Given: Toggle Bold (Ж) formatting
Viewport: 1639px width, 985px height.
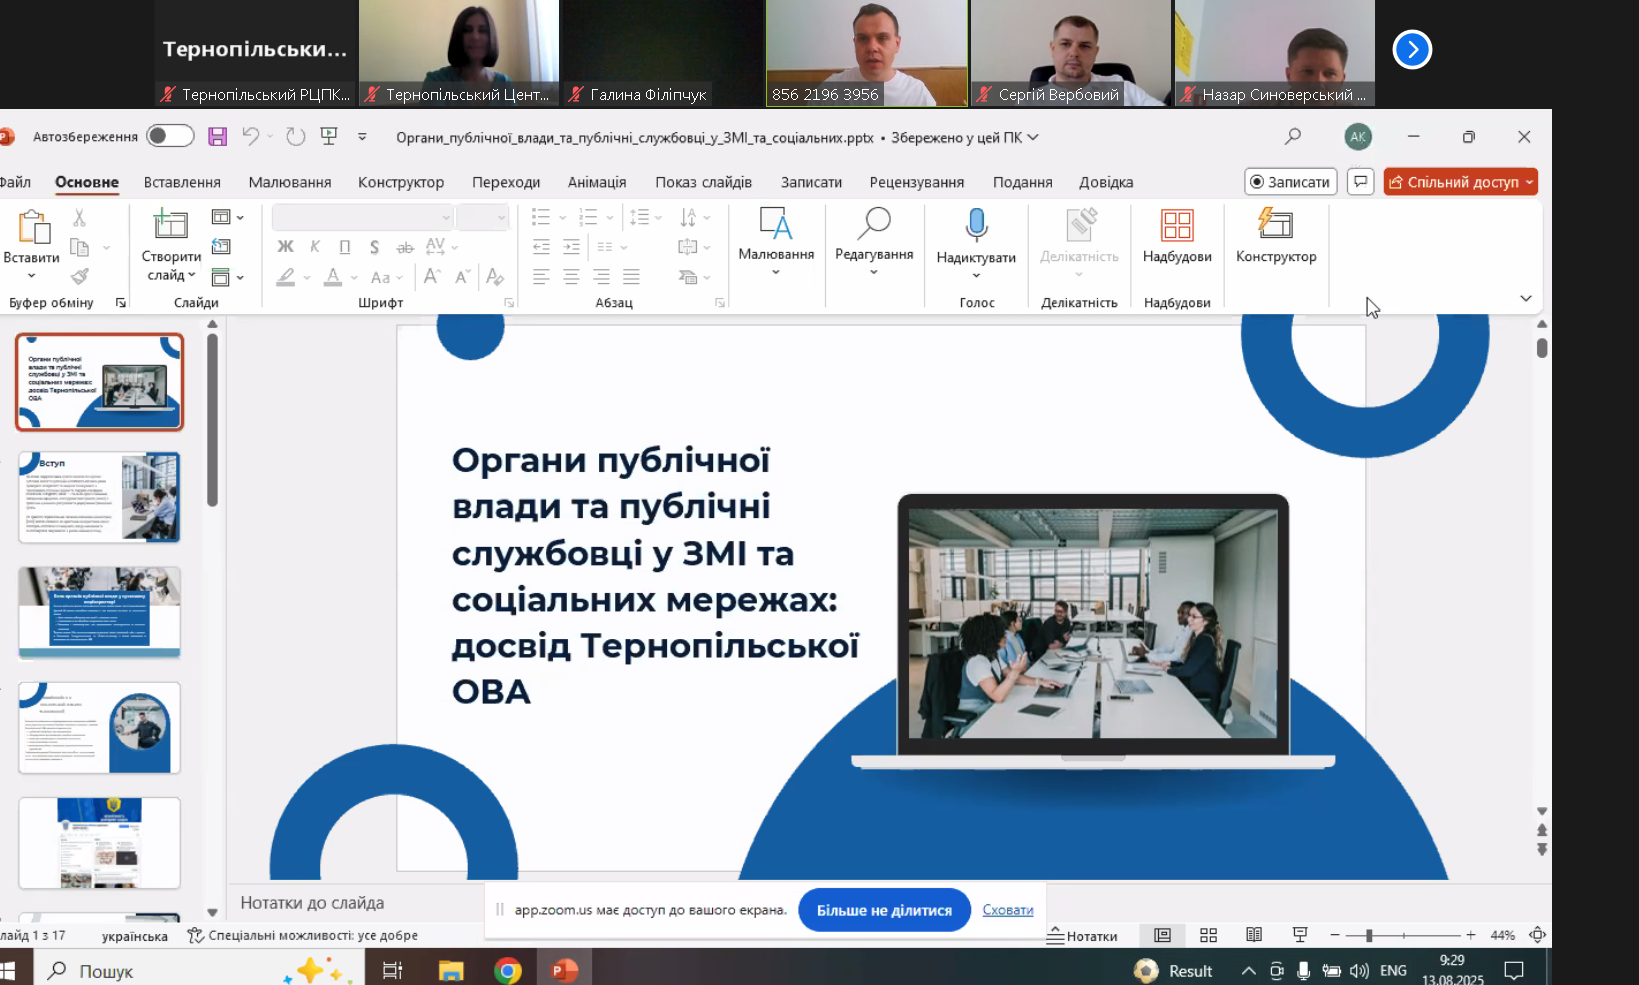Looking at the screenshot, I should (285, 247).
